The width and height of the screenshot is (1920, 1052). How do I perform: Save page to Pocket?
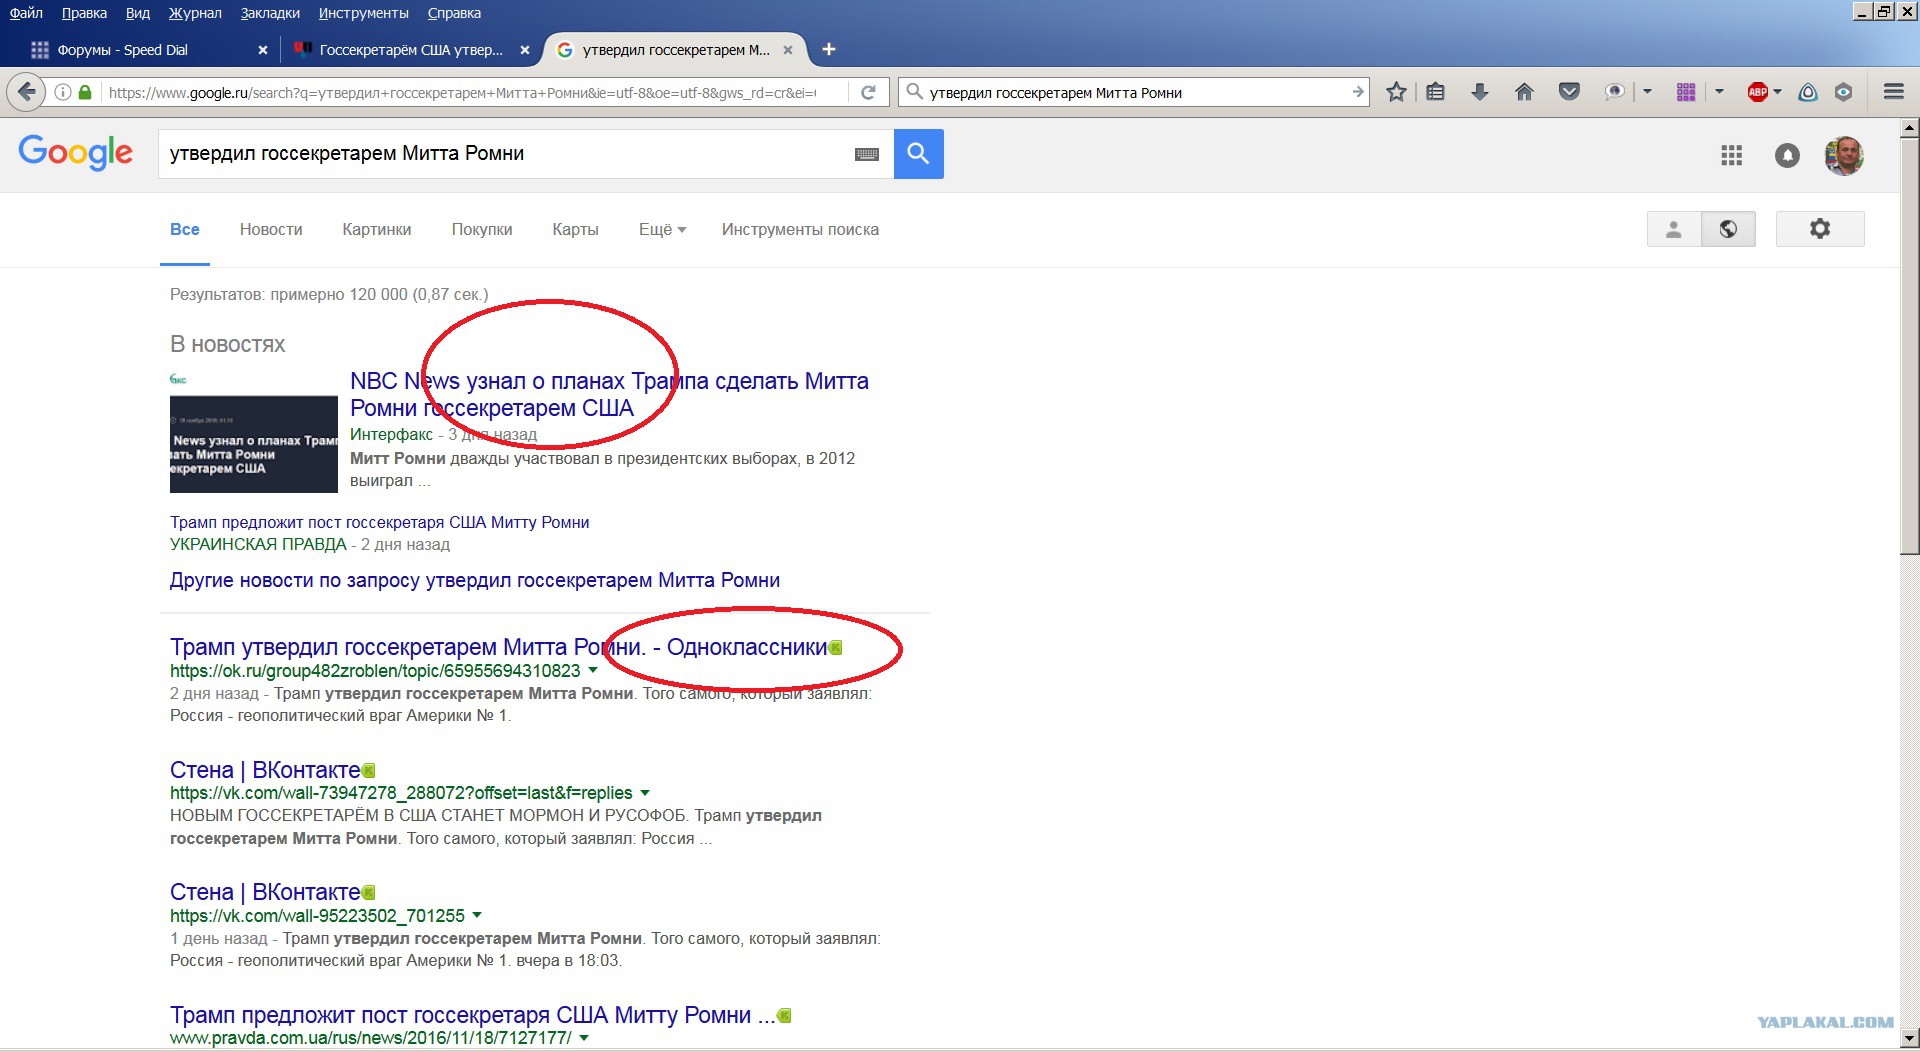1569,92
